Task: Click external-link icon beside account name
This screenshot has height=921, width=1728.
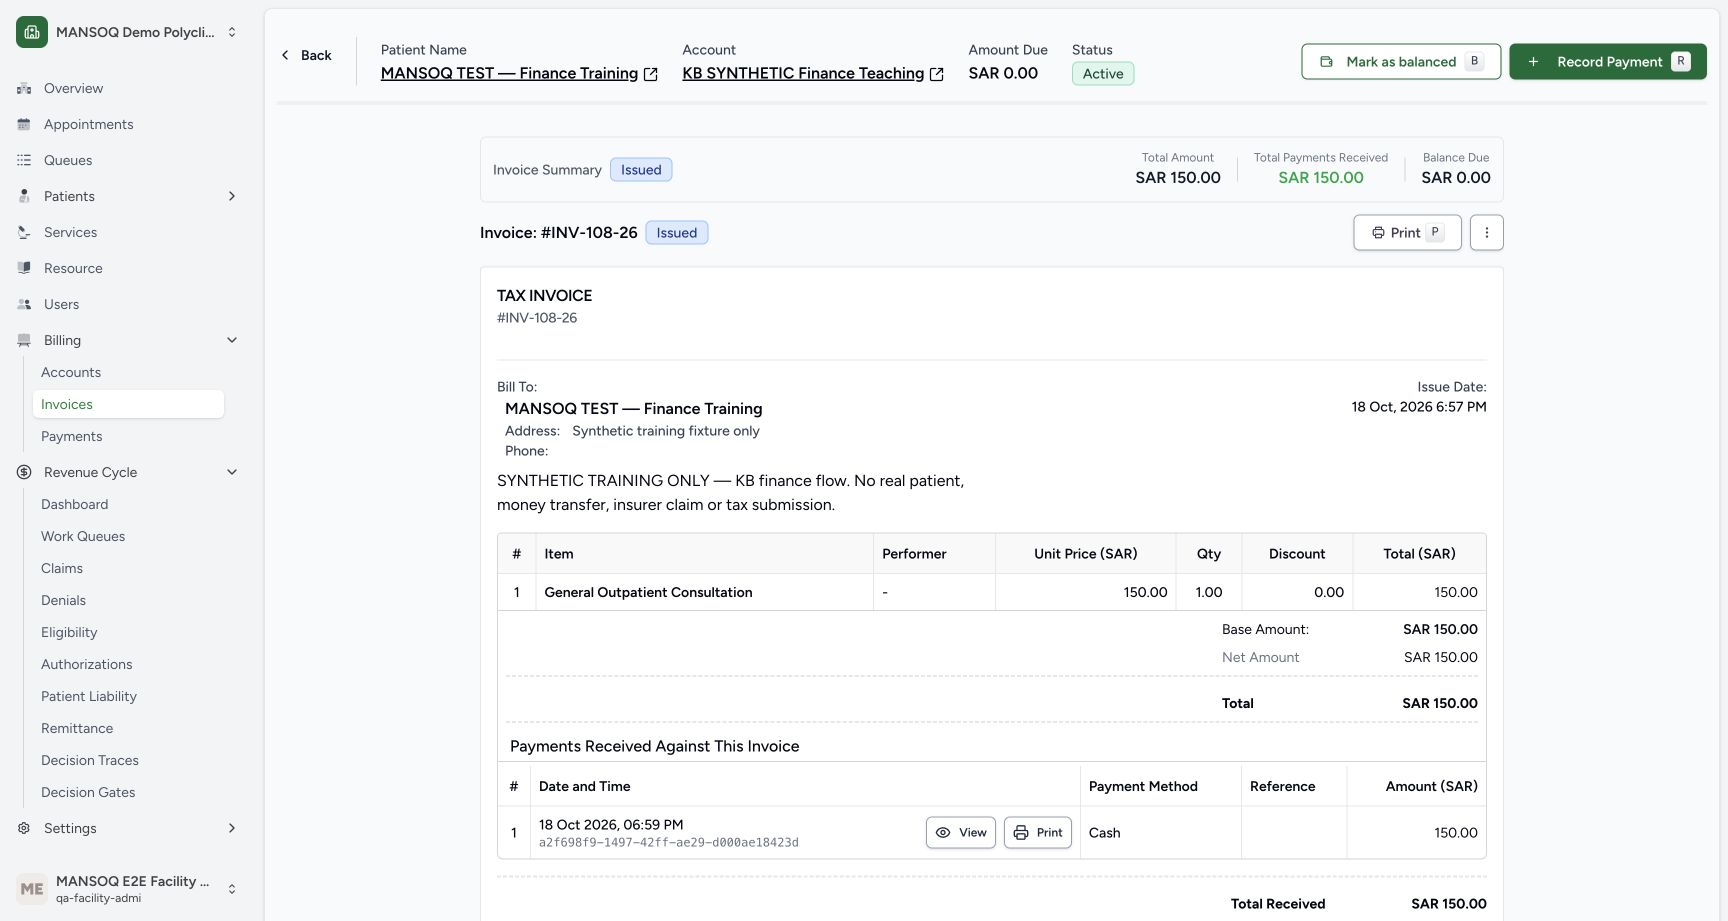Action: pos(937,74)
